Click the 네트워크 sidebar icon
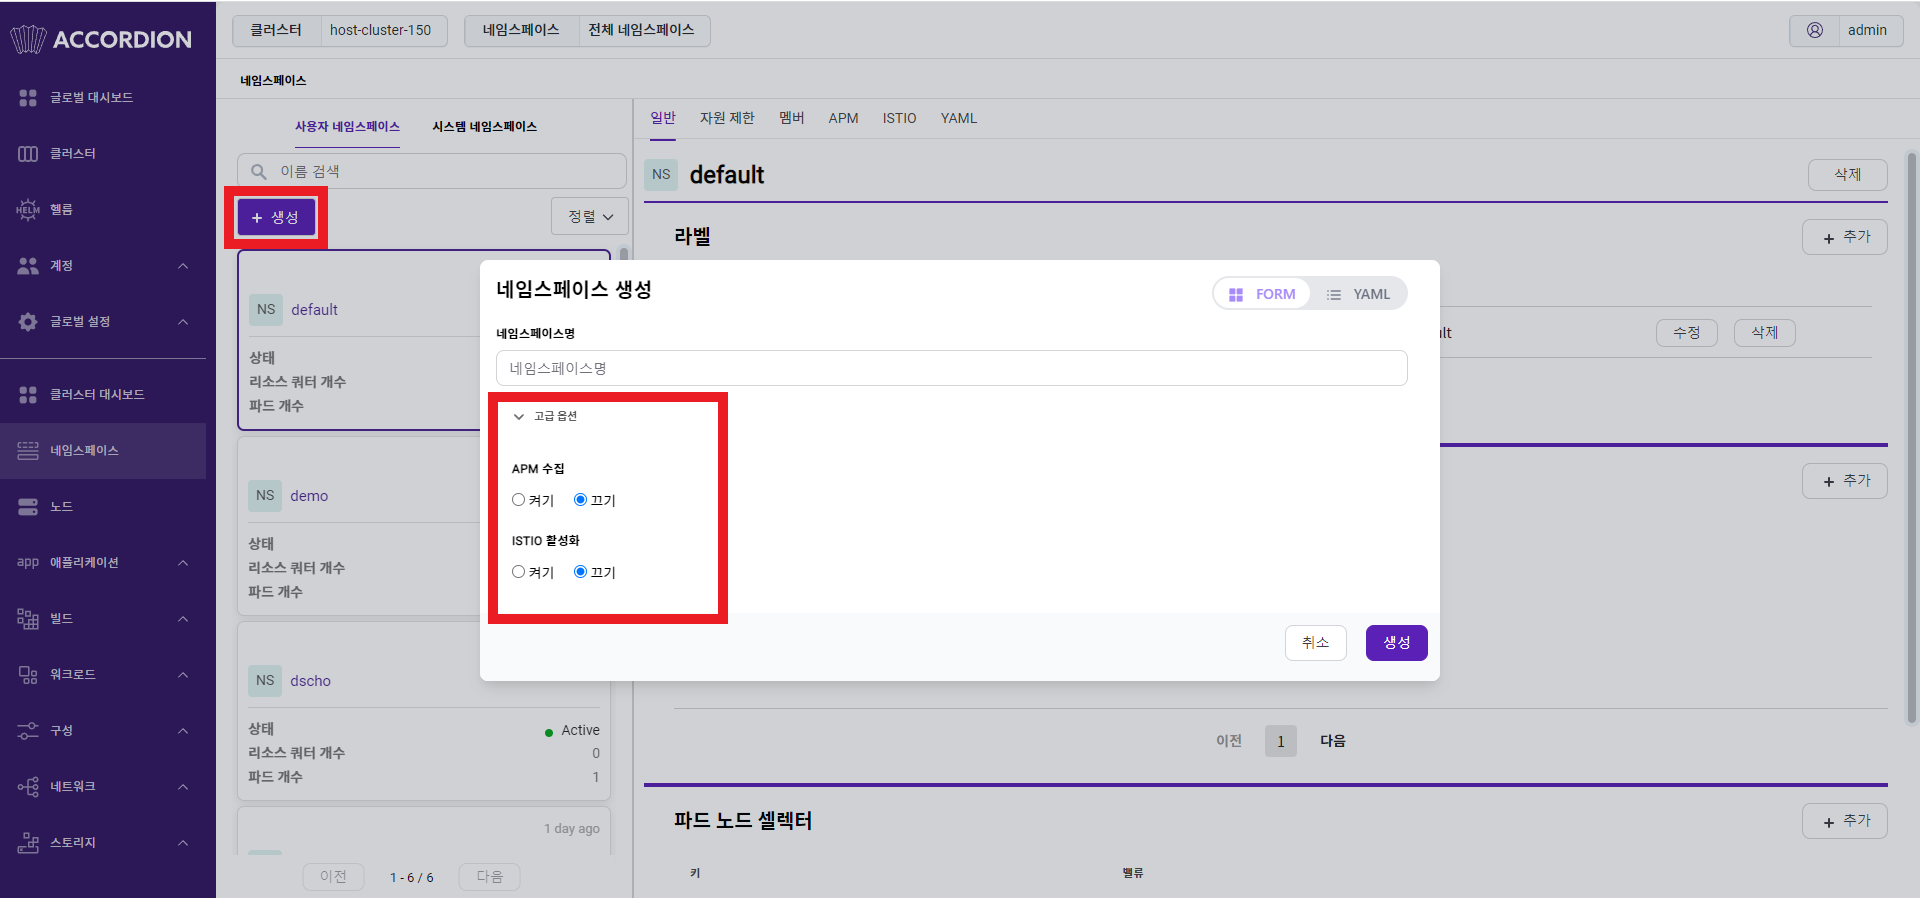 click(x=28, y=786)
